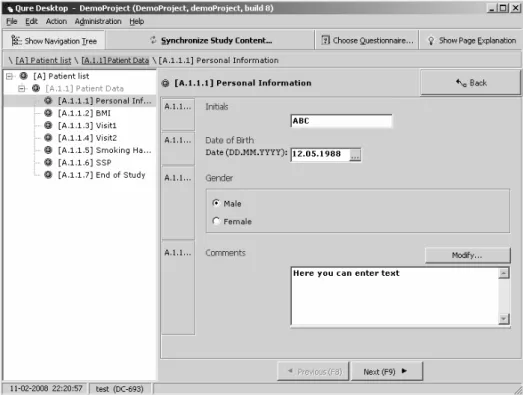Click the status icon of [A.1.1.4] Visit2

(x=48, y=137)
